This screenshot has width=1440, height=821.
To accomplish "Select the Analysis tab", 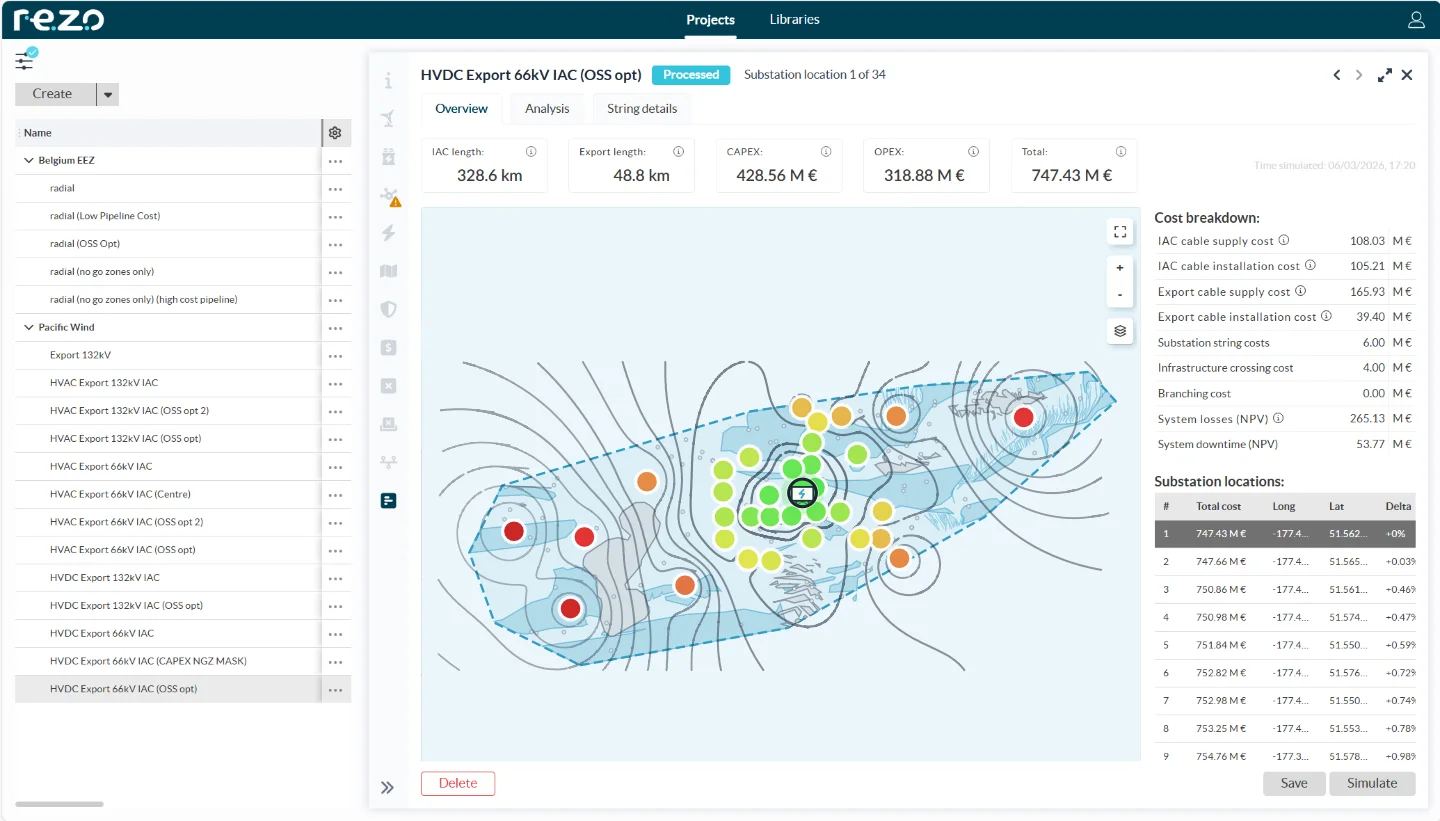I will [x=547, y=108].
